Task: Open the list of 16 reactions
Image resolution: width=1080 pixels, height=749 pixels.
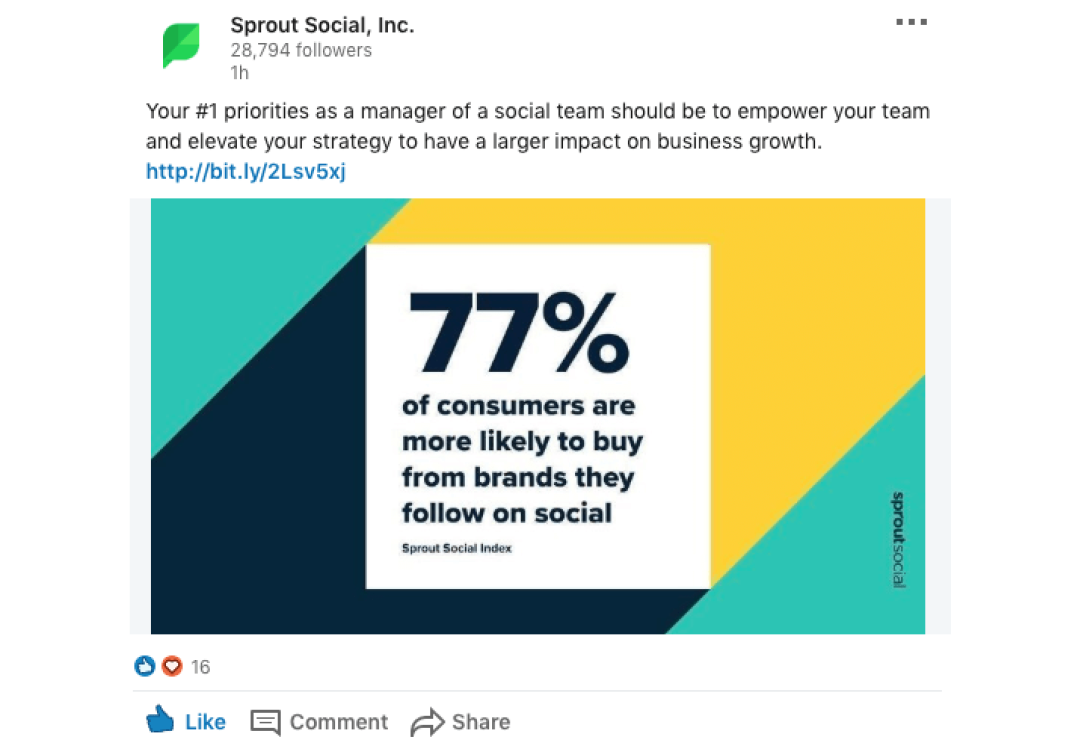Action: coord(200,667)
